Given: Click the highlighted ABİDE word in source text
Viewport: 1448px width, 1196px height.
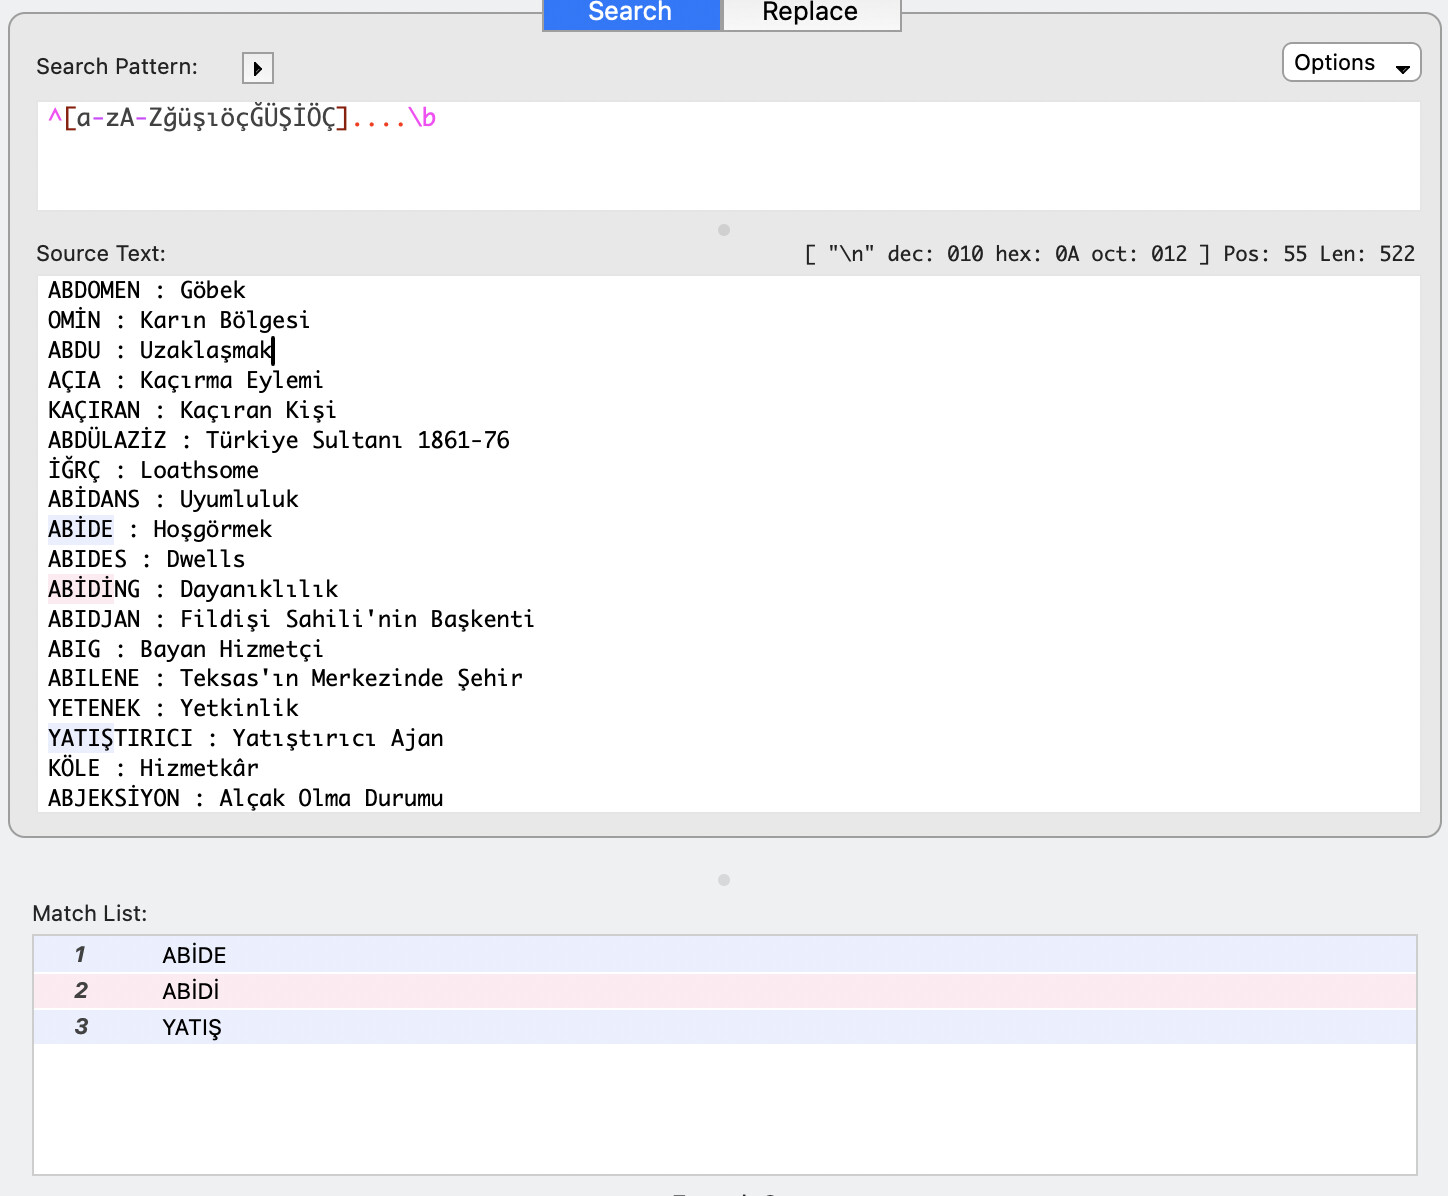Looking at the screenshot, I should point(80,529).
